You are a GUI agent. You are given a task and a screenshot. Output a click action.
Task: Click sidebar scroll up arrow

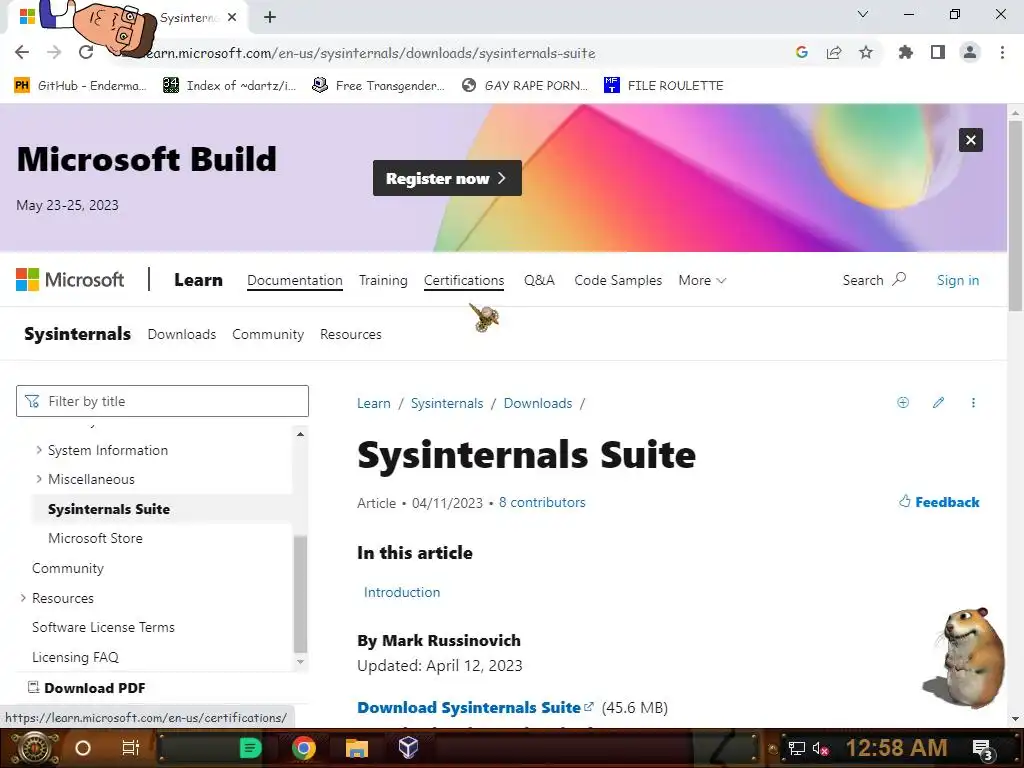pyautogui.click(x=300, y=434)
